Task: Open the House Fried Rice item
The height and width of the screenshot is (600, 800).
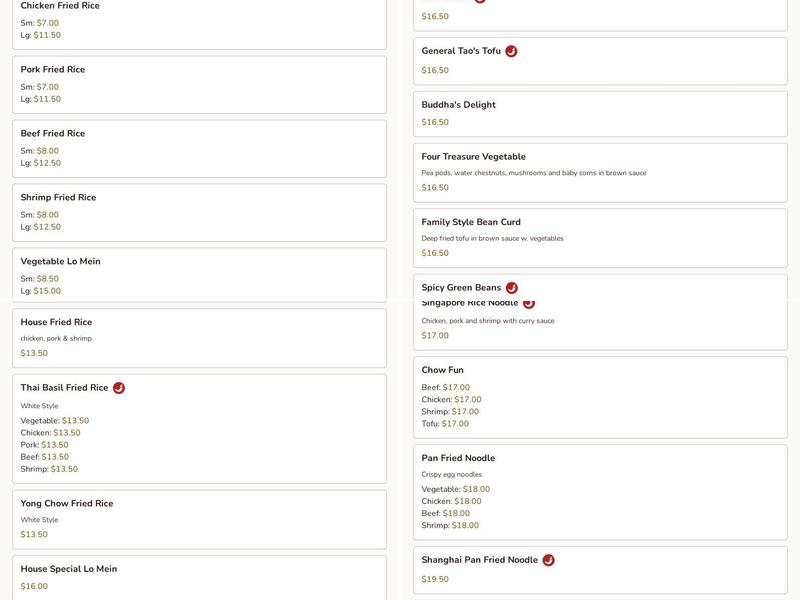Action: 199,338
